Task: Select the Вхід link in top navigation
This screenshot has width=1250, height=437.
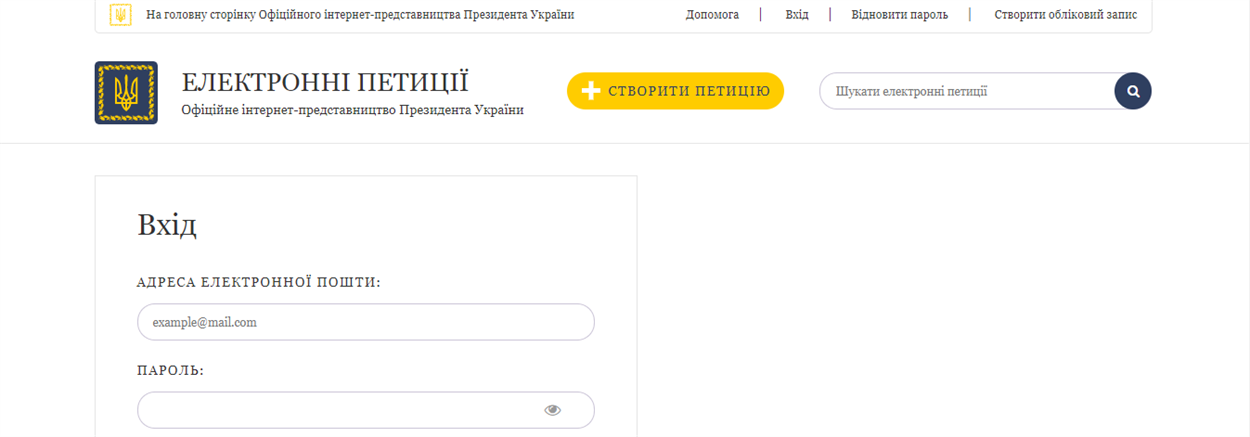Action: pyautogui.click(x=797, y=15)
